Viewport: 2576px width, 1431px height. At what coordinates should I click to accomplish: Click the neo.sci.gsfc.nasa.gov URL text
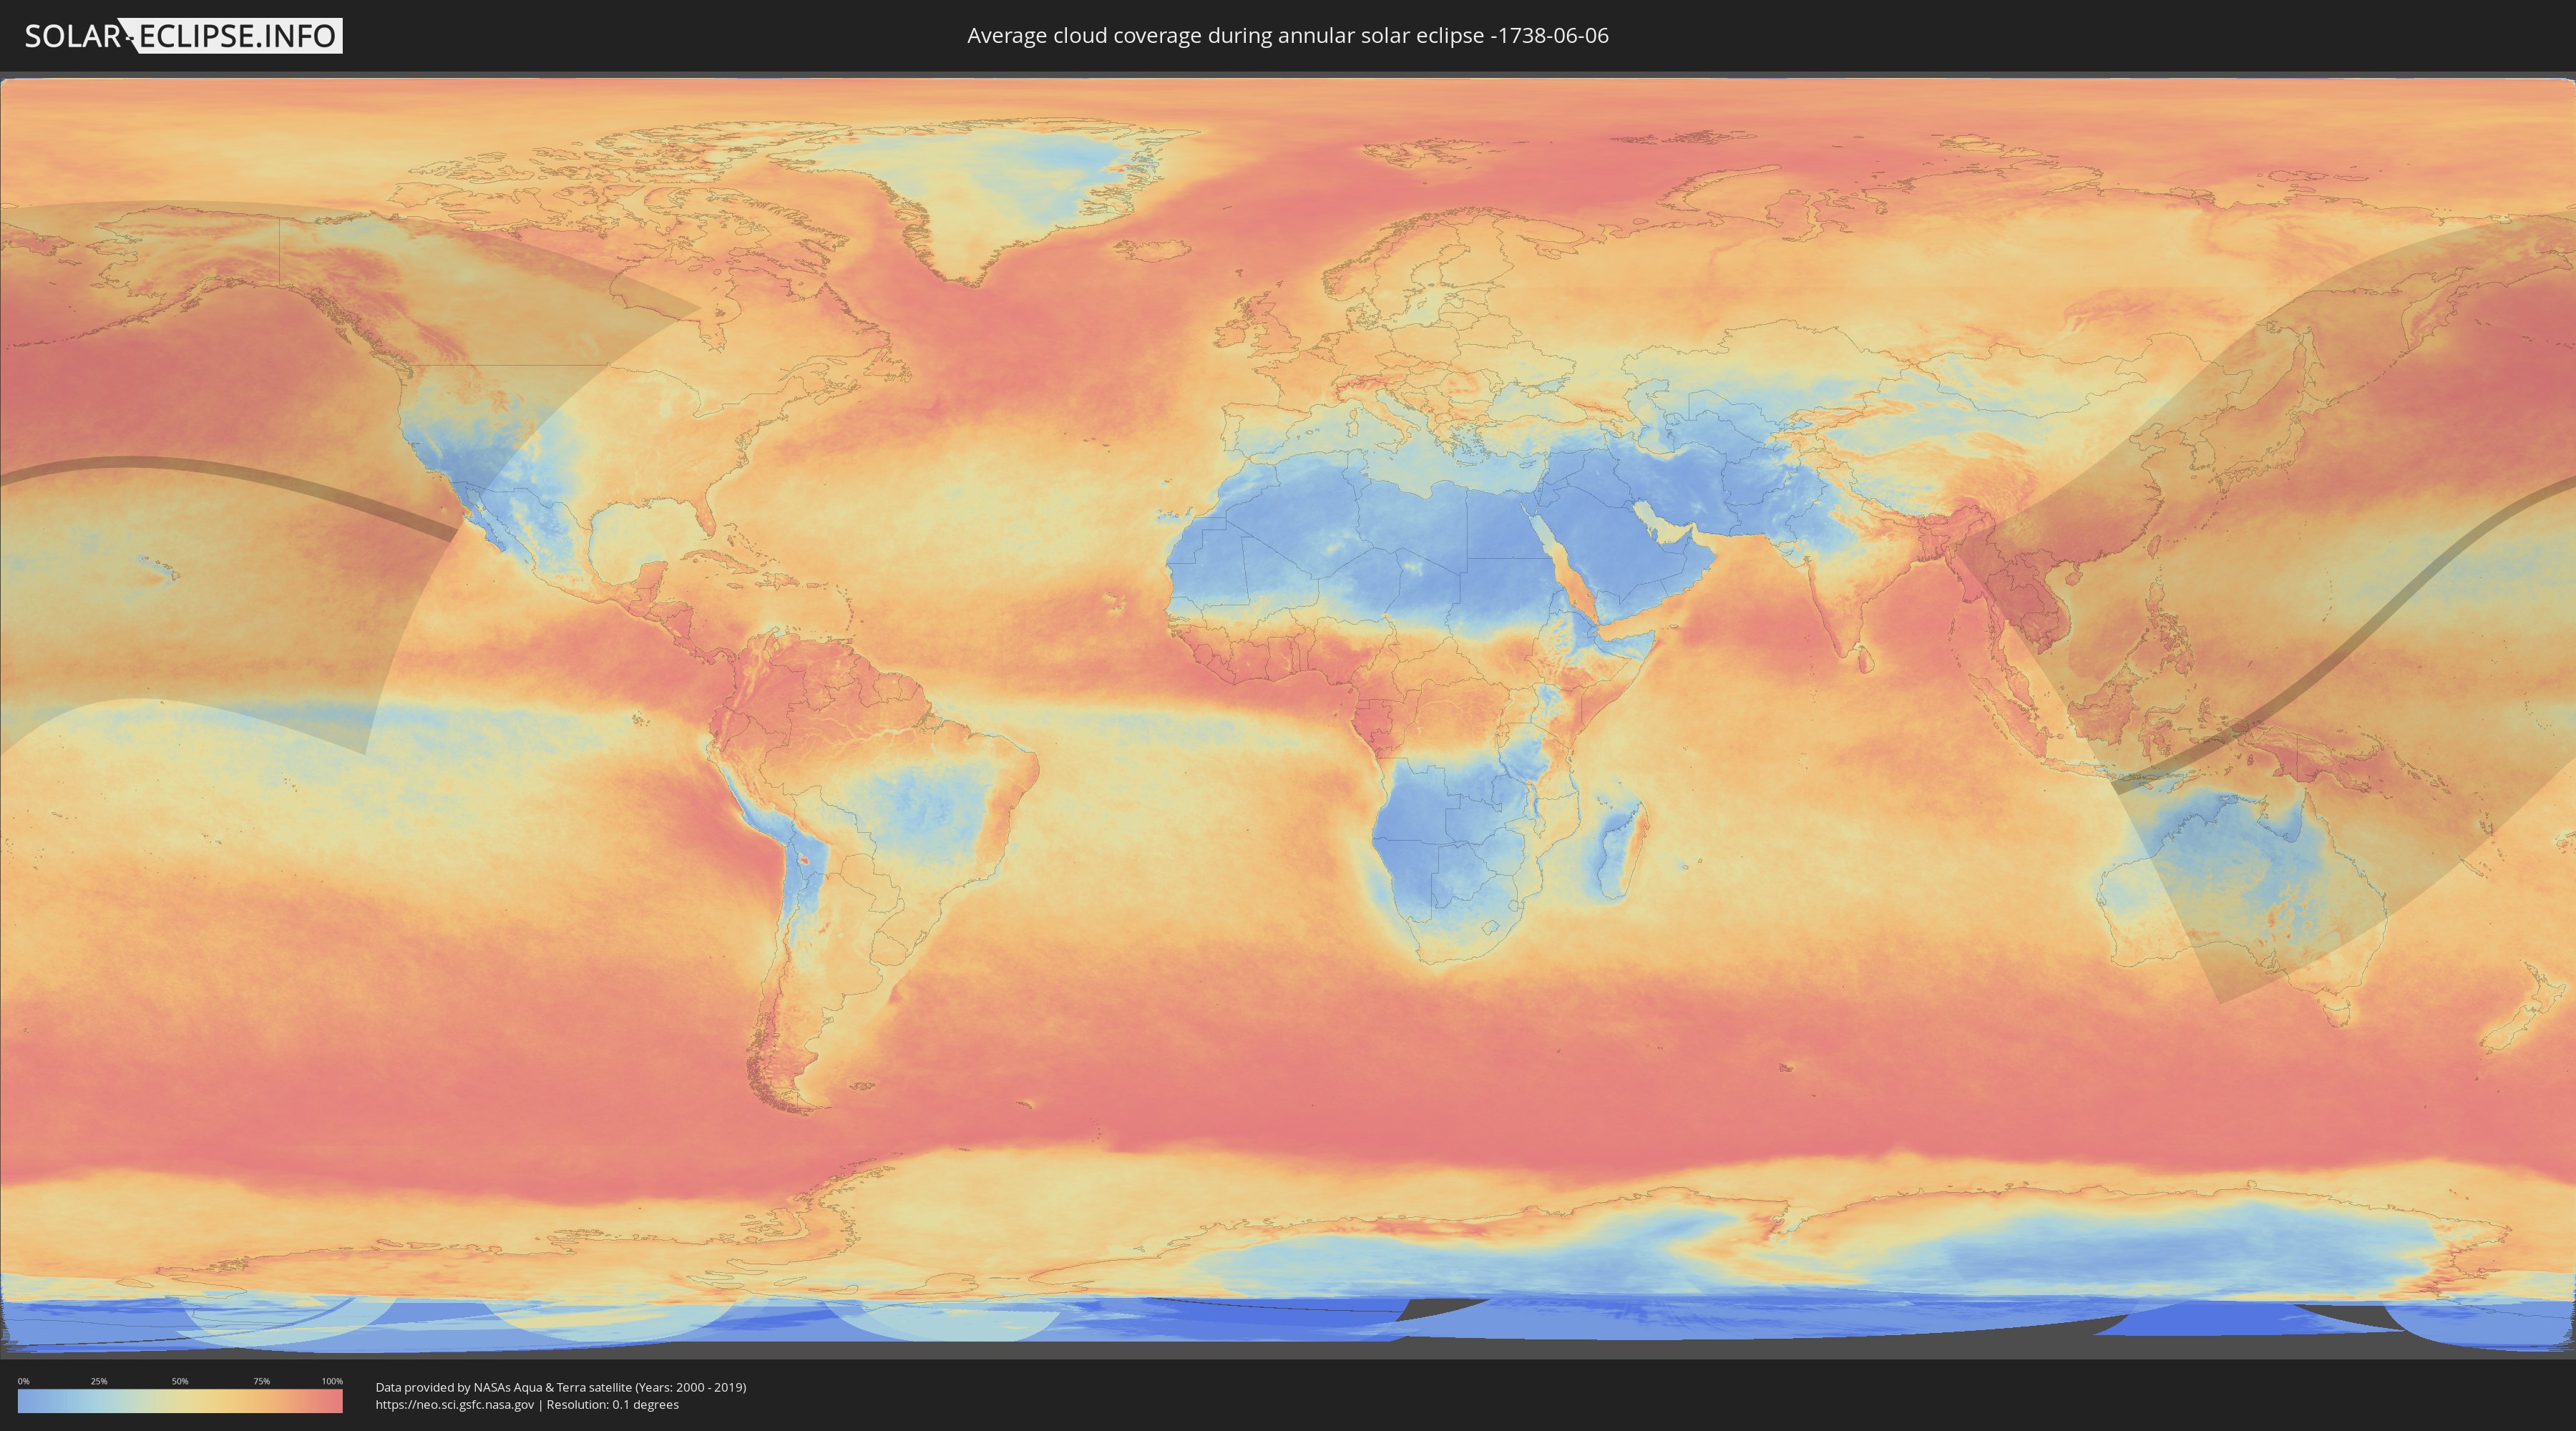[455, 1405]
